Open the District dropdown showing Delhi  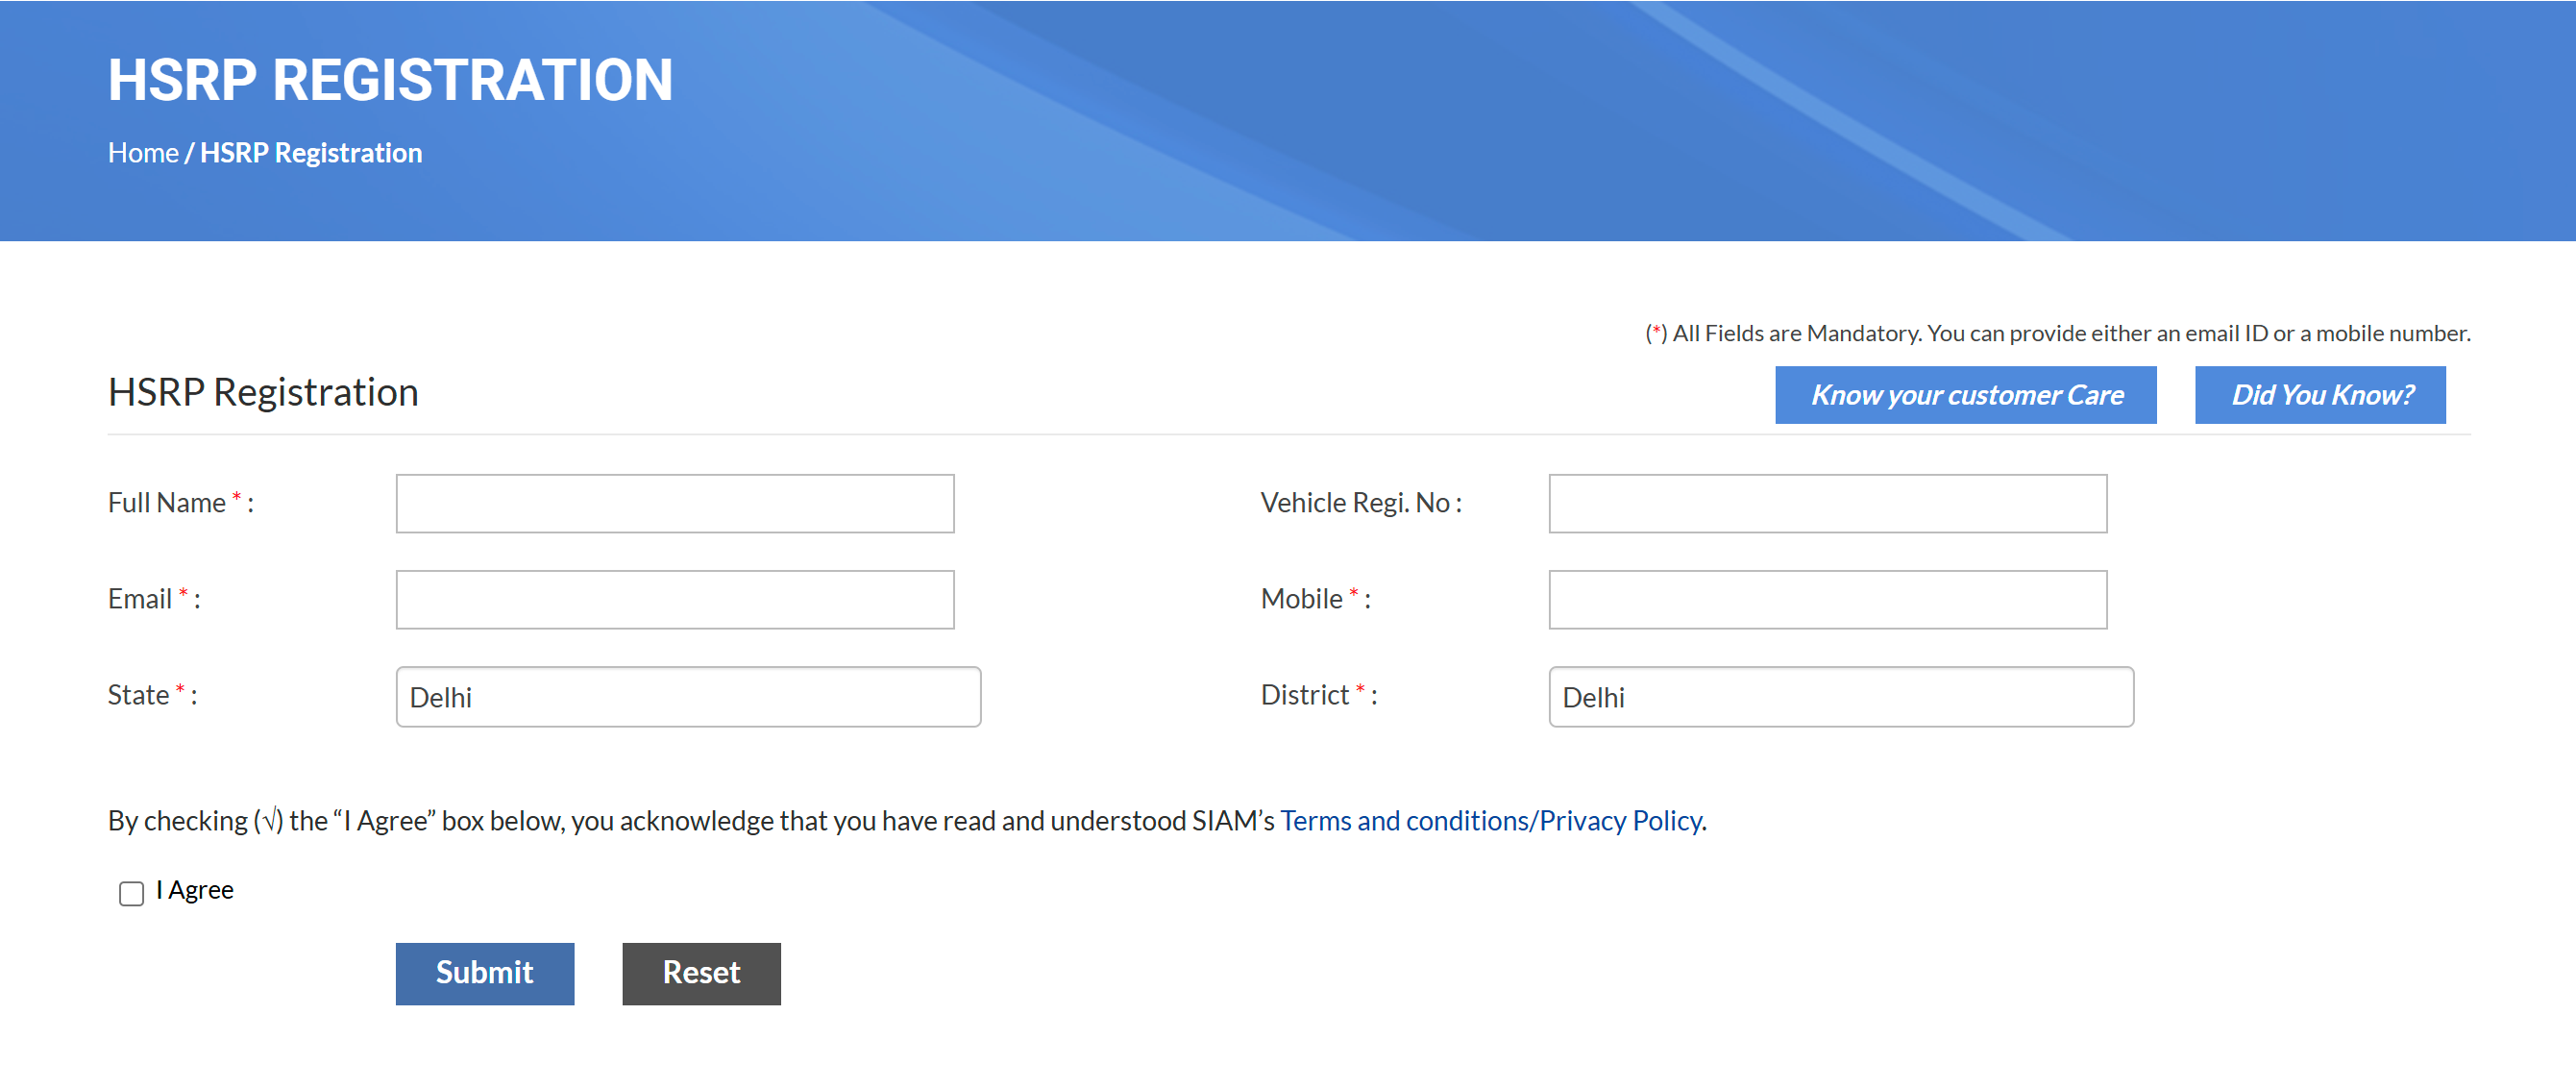click(x=1840, y=696)
